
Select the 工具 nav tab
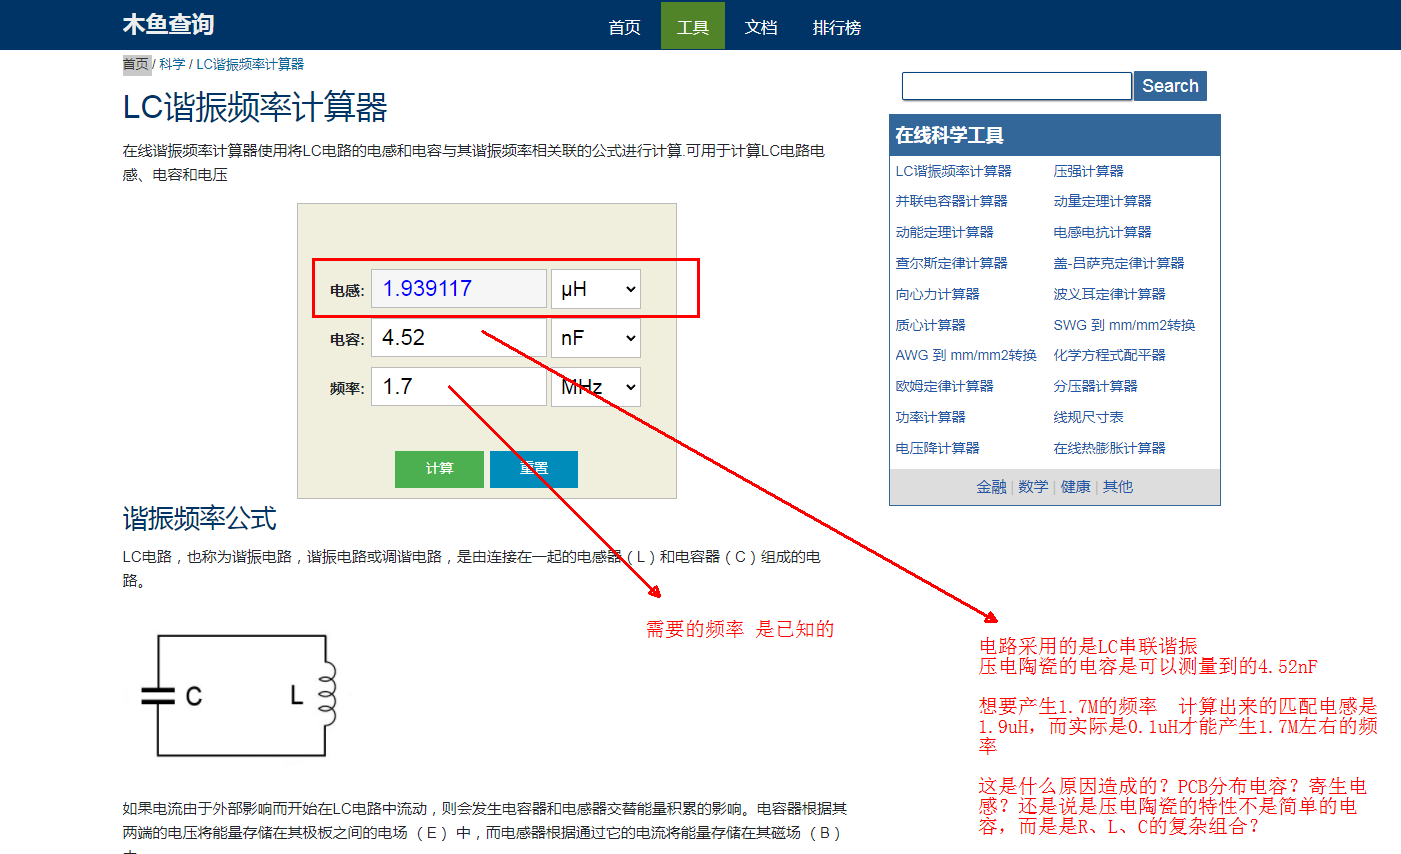coord(693,27)
